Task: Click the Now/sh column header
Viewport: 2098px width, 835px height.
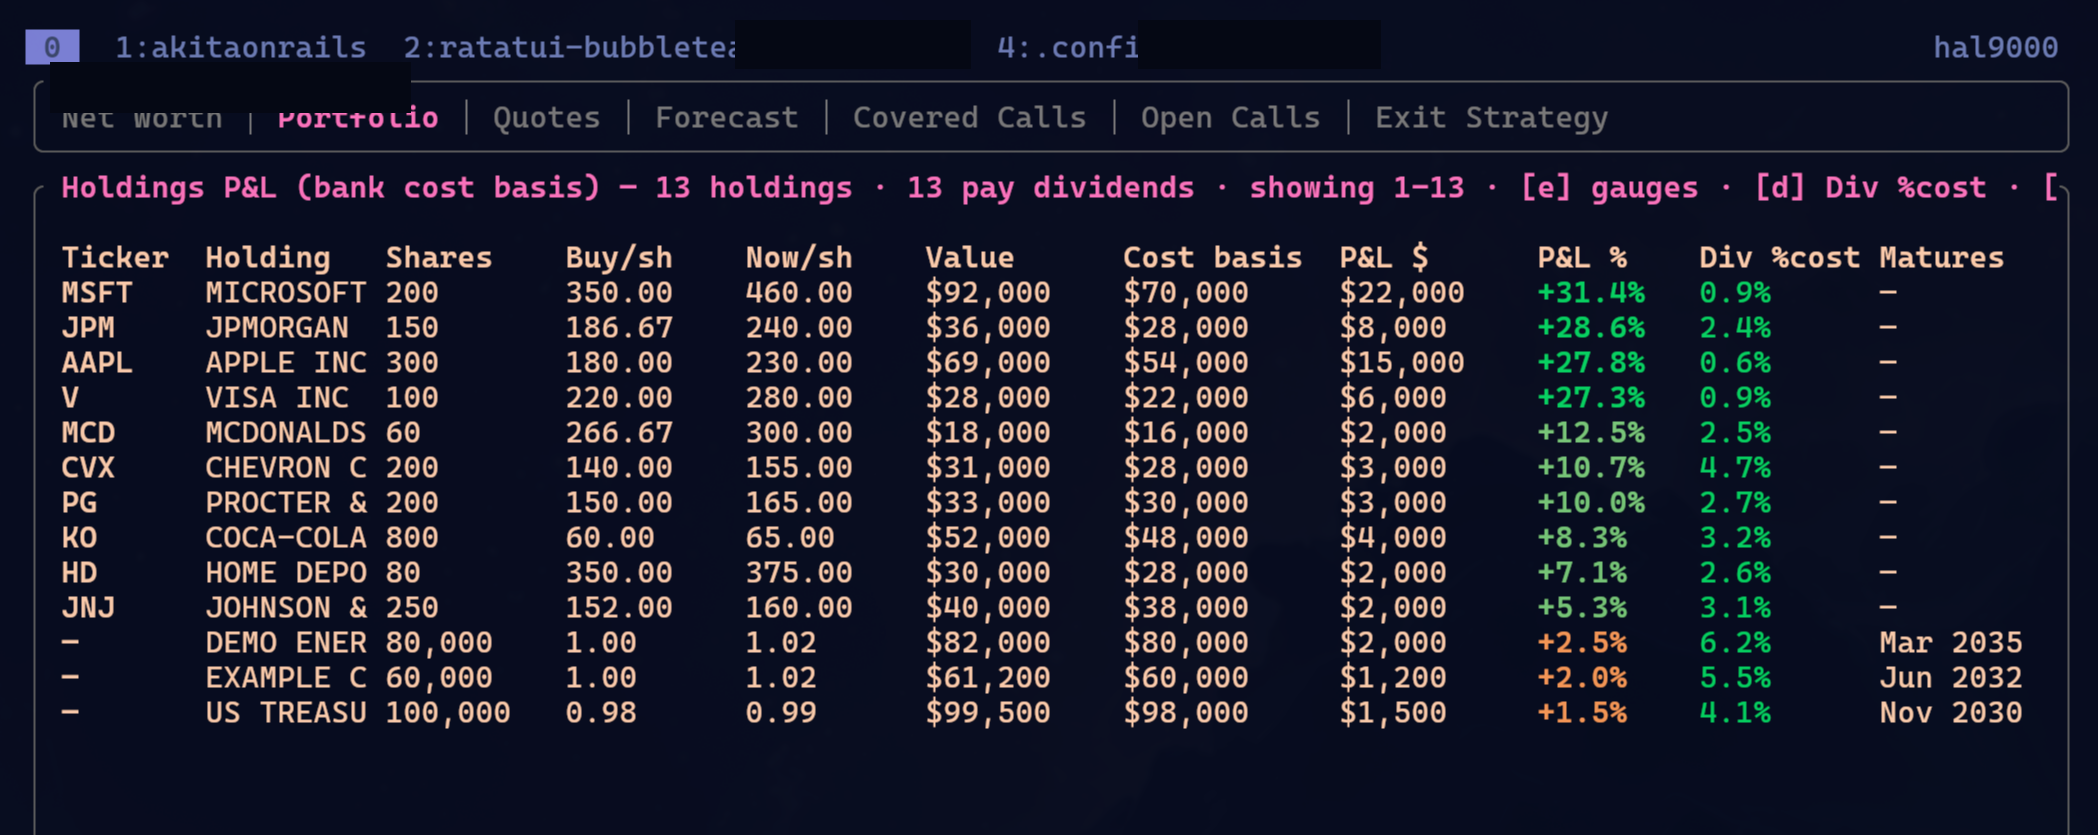Action: click(x=799, y=258)
